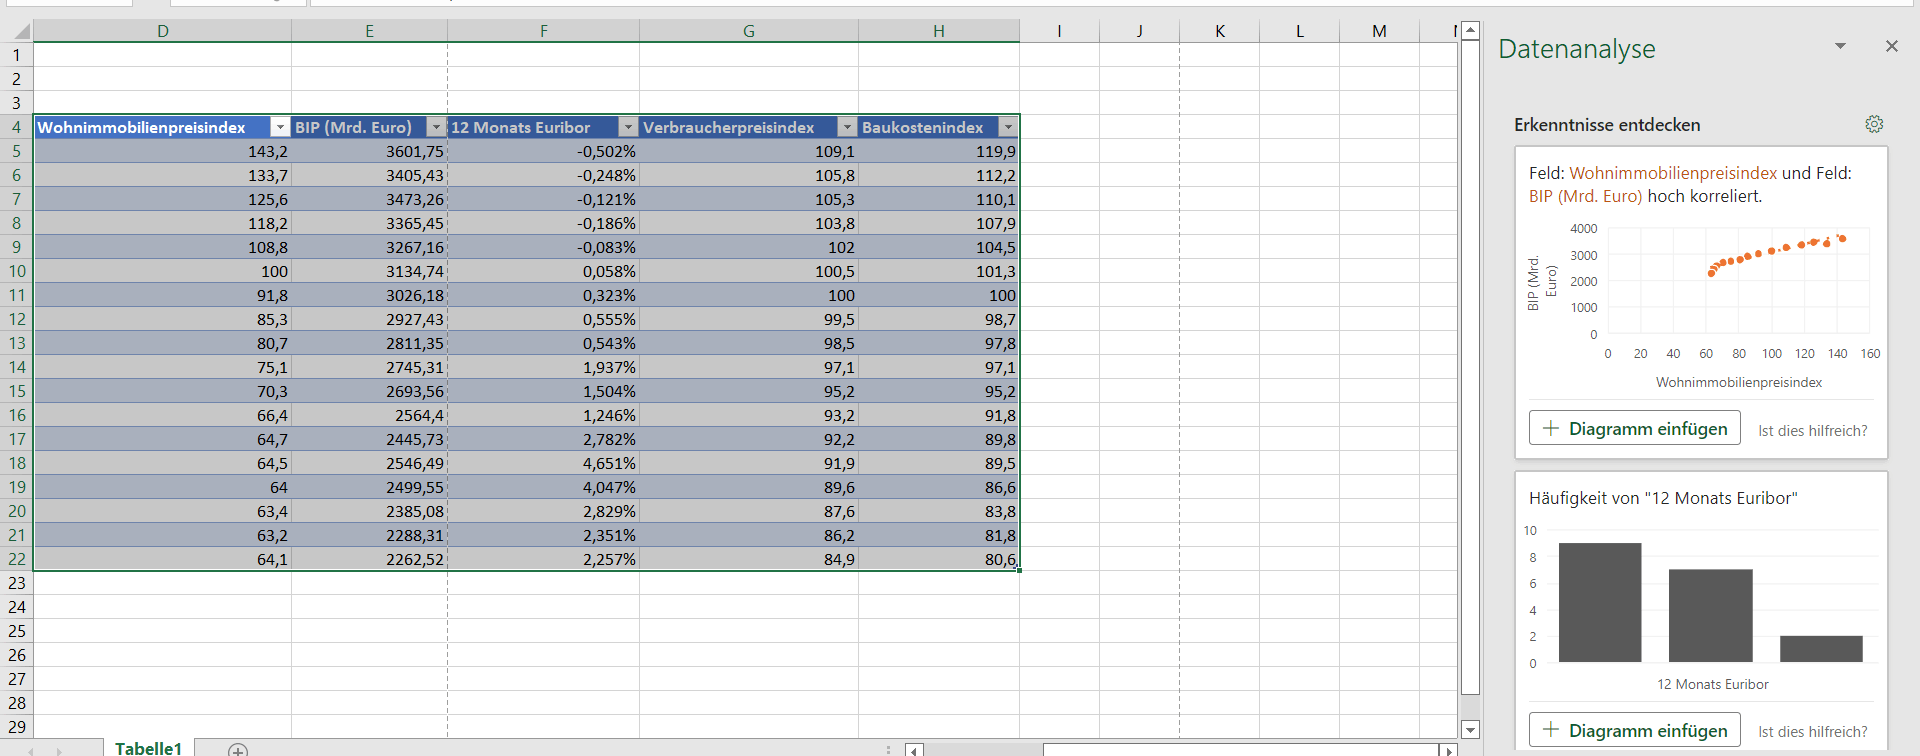Click the select-all corner triangle
The height and width of the screenshot is (756, 1920).
(17, 31)
